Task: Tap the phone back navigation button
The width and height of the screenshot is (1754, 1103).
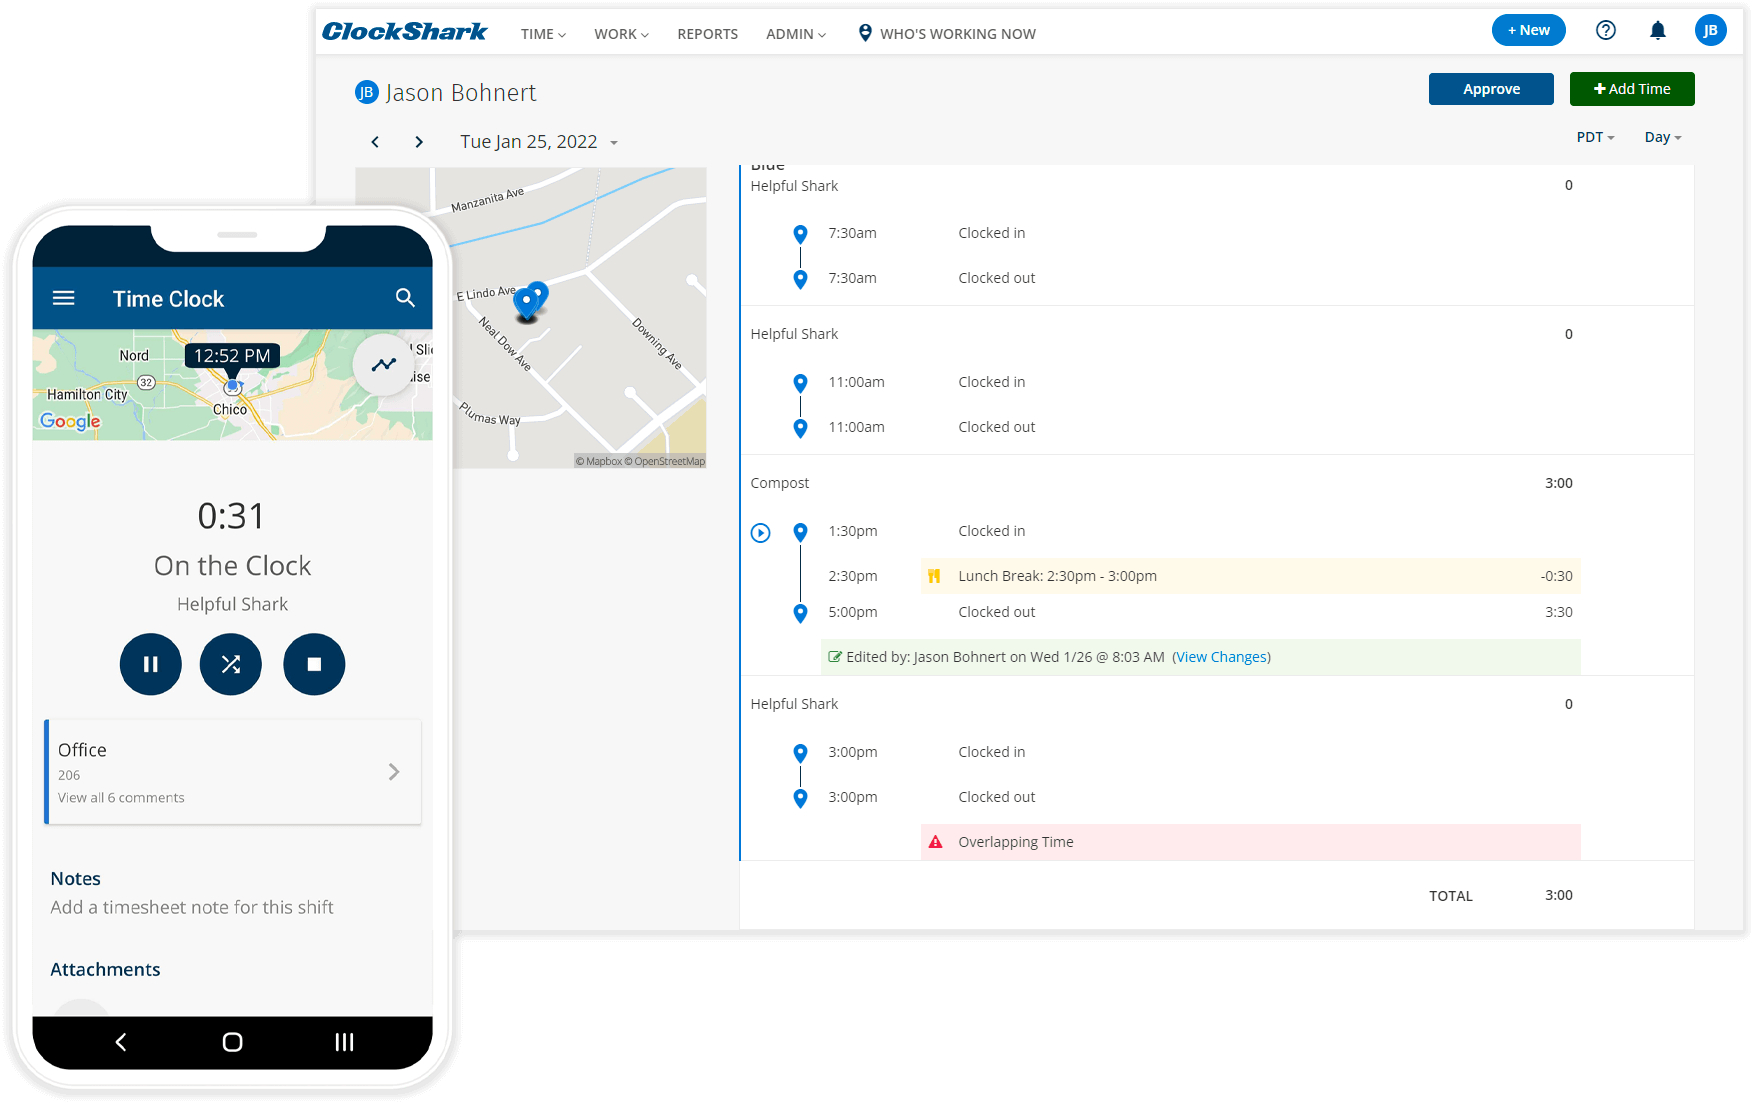Action: click(x=121, y=1042)
